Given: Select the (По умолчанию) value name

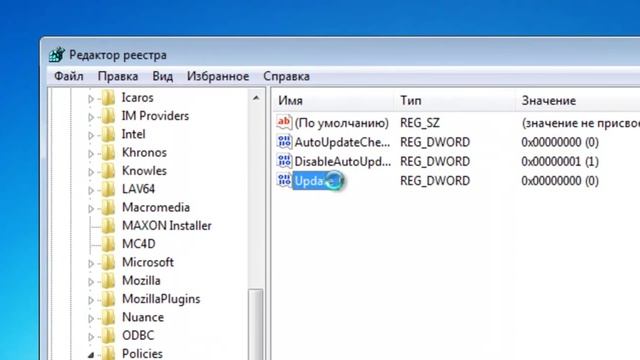Looking at the screenshot, I should (342, 123).
